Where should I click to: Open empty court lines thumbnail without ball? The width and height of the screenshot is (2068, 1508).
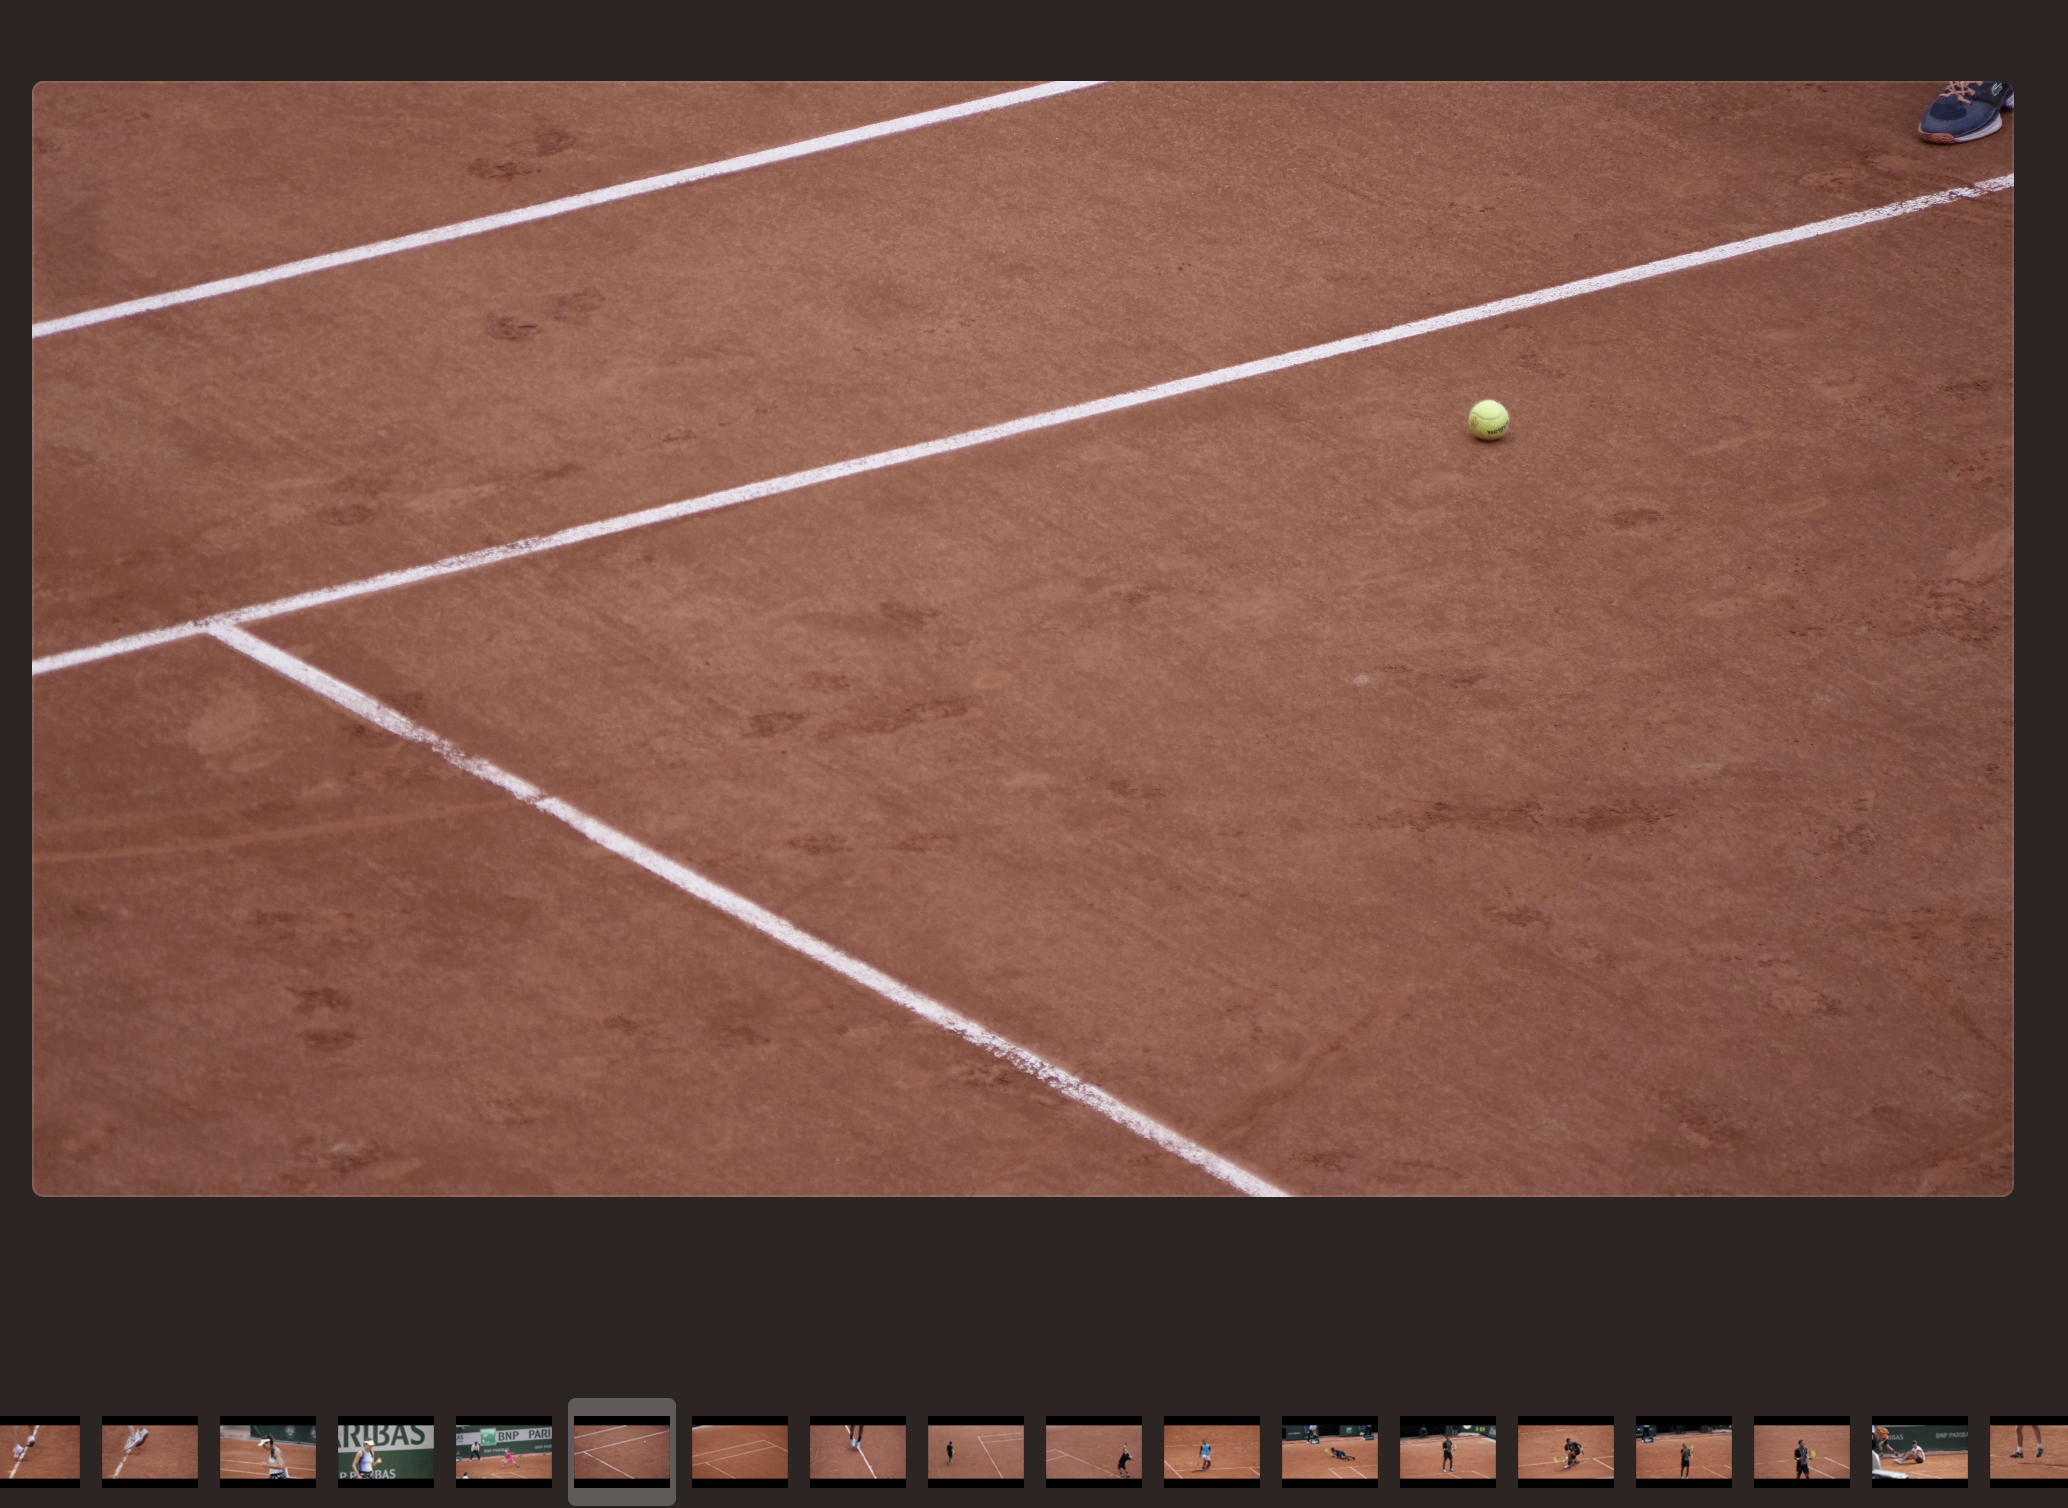pos(740,1451)
